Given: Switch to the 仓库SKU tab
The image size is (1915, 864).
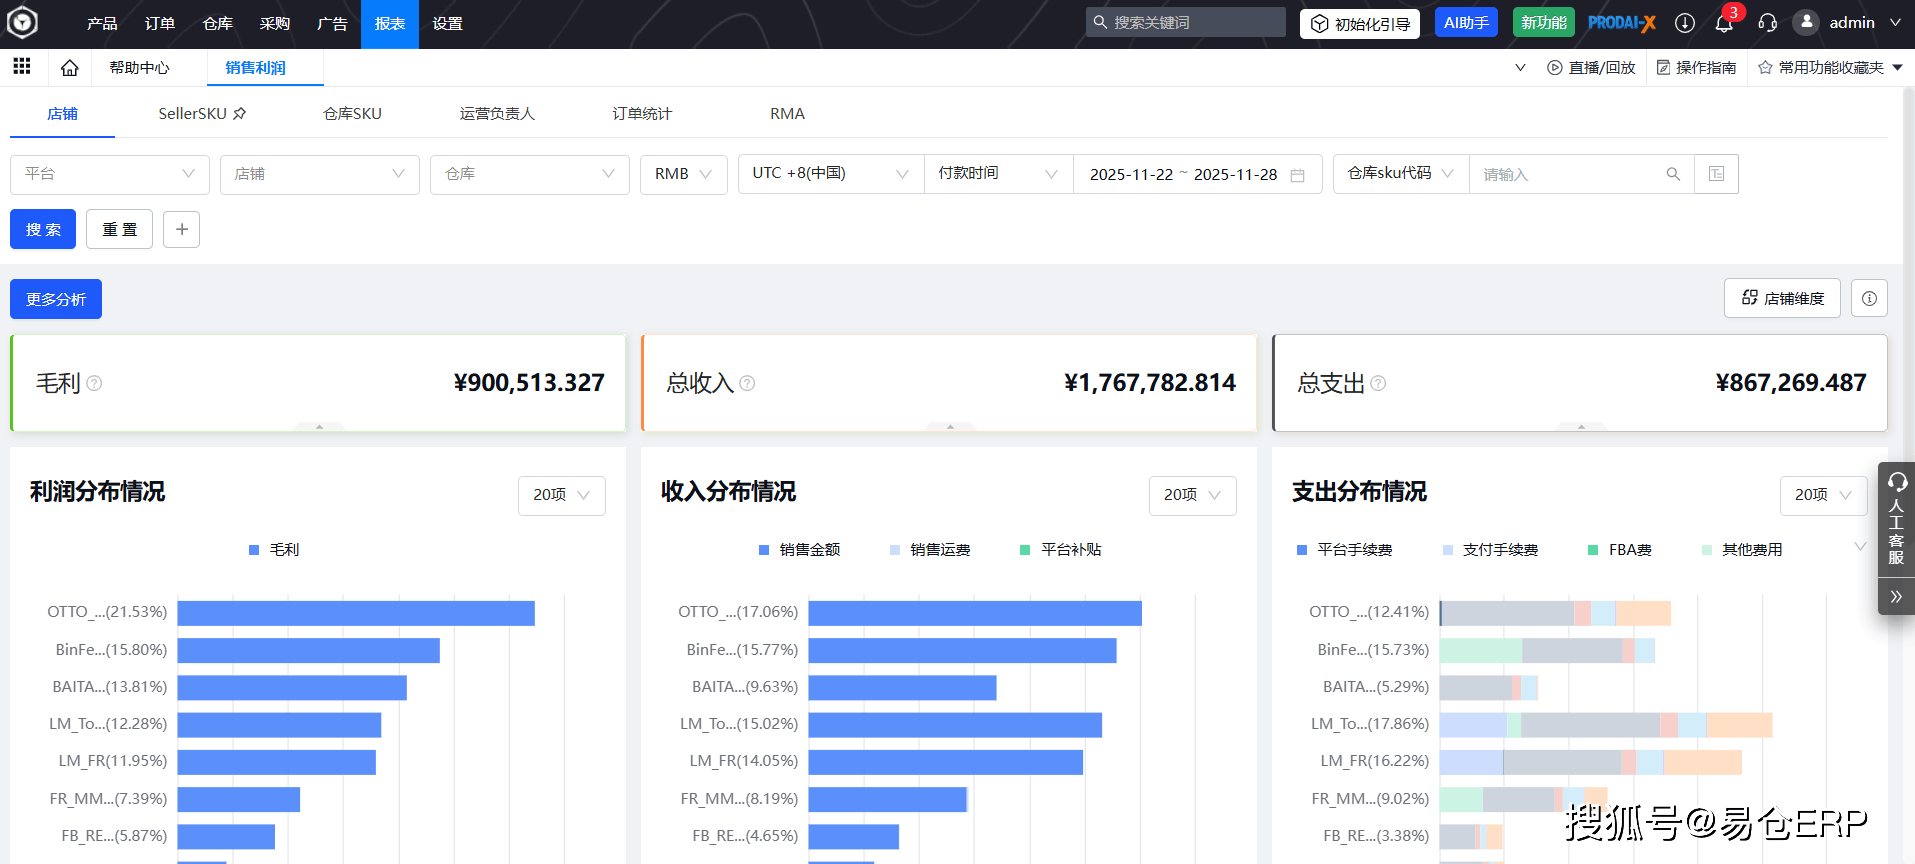Looking at the screenshot, I should coord(352,114).
